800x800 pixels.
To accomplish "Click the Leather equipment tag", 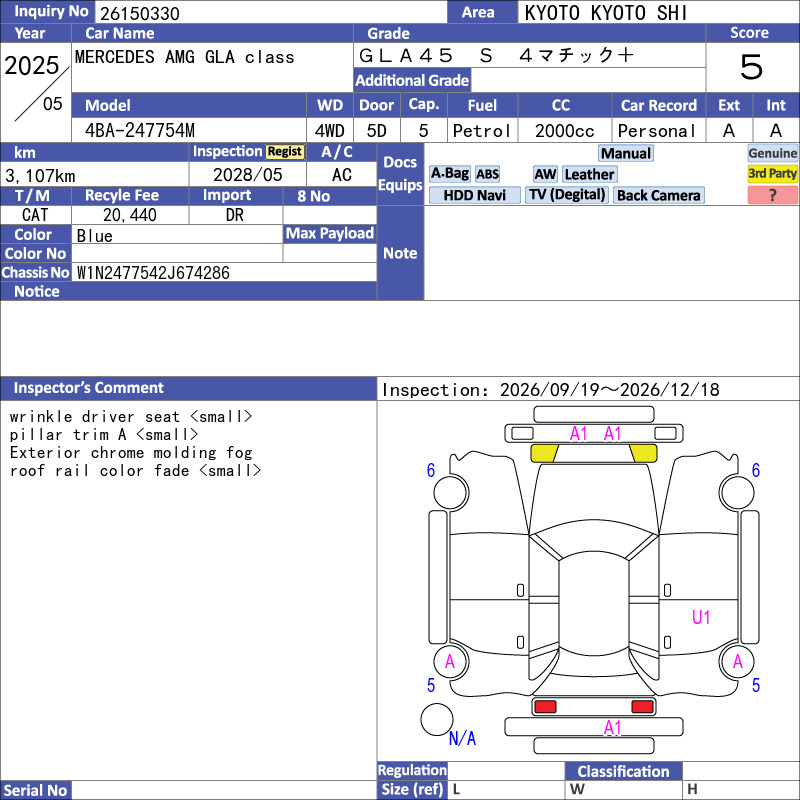I will pyautogui.click(x=589, y=174).
